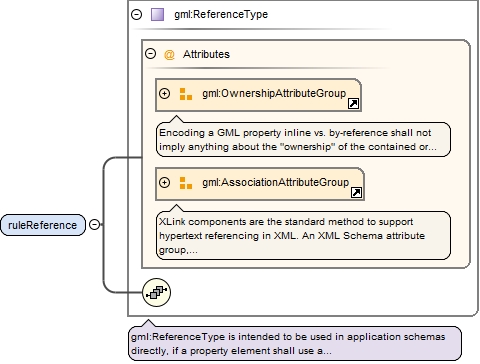Click OwnershipAttributeGroup orange blocks icon

(x=186, y=94)
